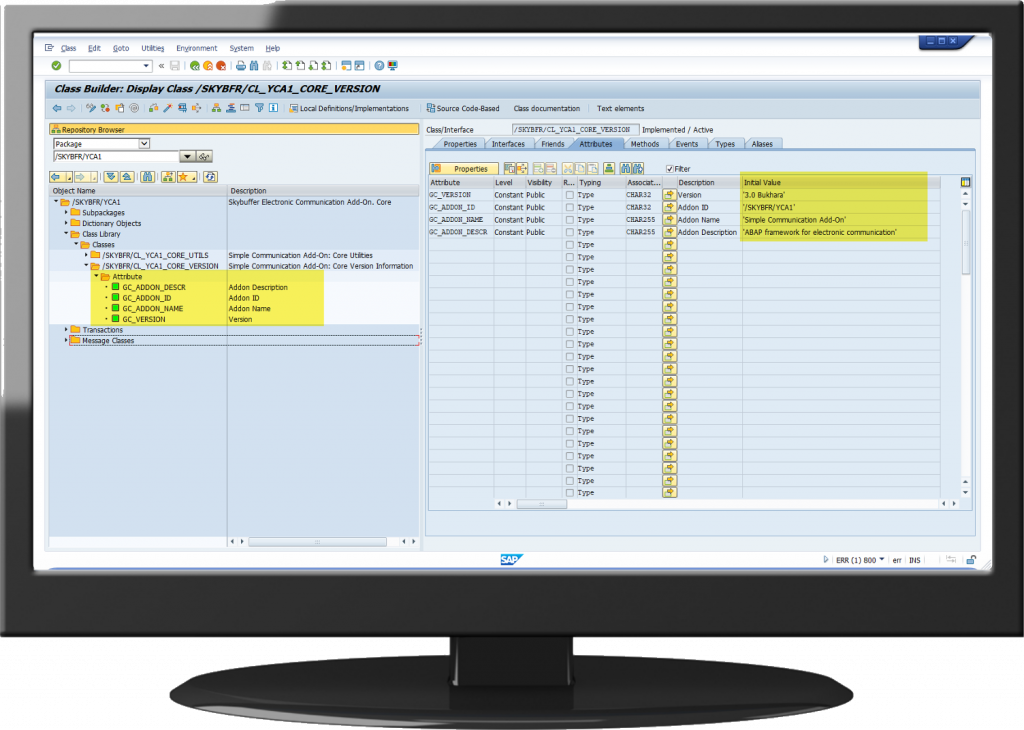Click the orange Exit icon

click(x=208, y=65)
